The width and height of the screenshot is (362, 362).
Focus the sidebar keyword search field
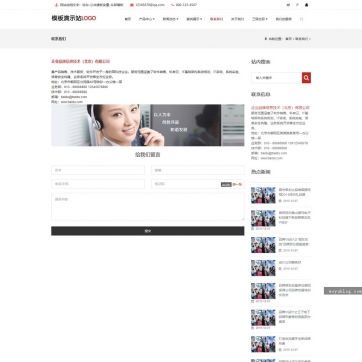tap(277, 78)
